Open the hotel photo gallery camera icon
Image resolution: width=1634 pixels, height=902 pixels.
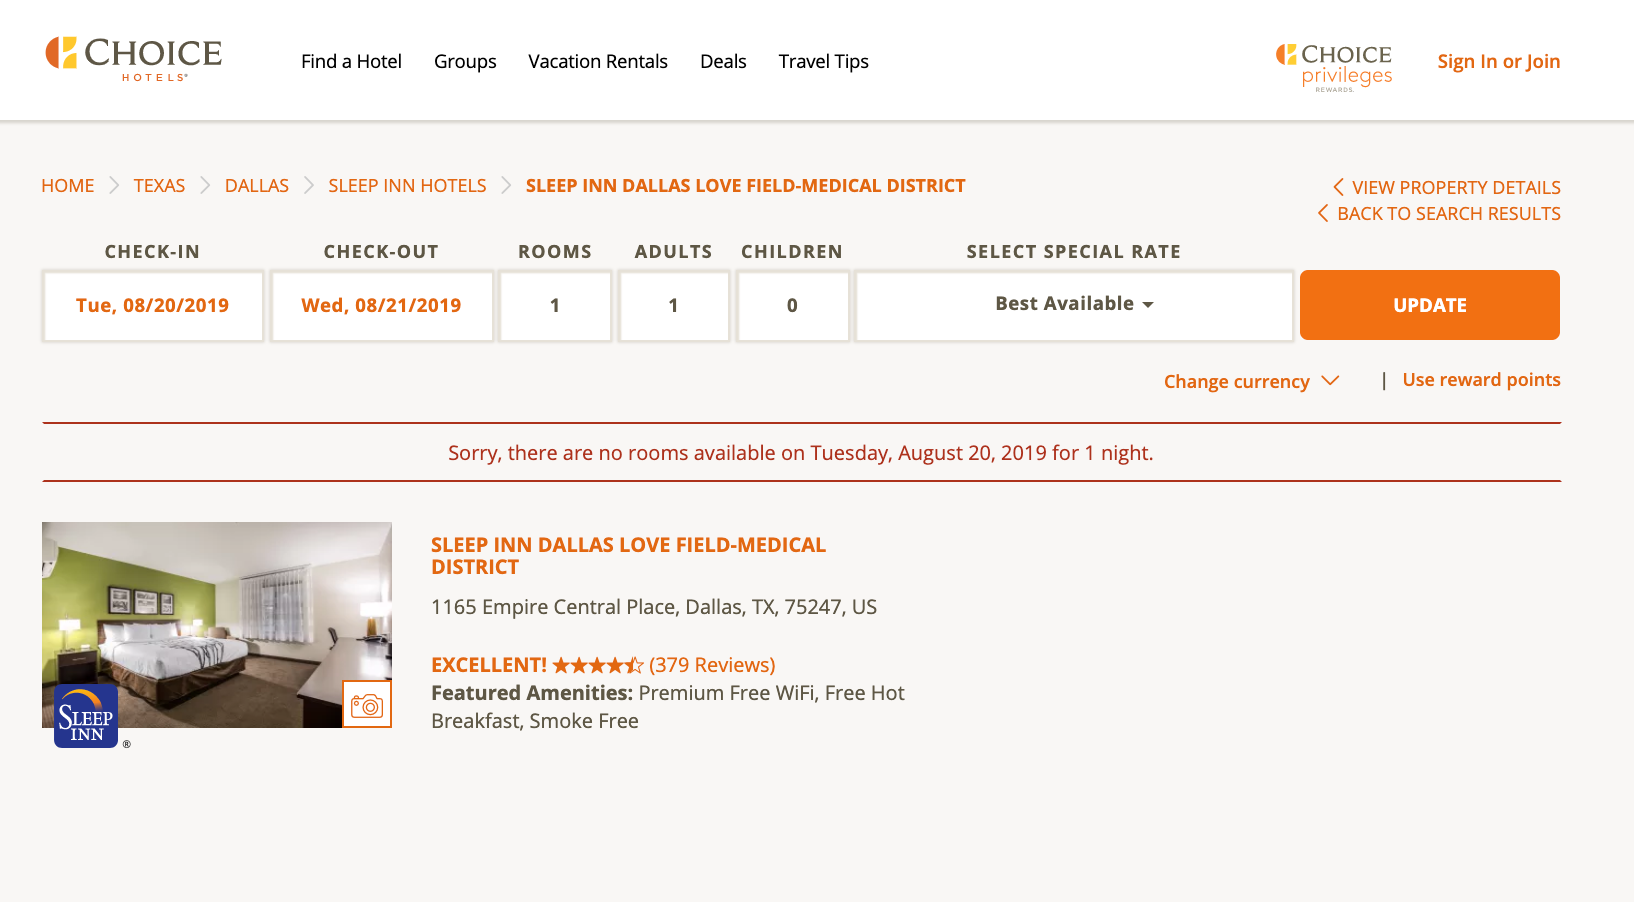[367, 704]
